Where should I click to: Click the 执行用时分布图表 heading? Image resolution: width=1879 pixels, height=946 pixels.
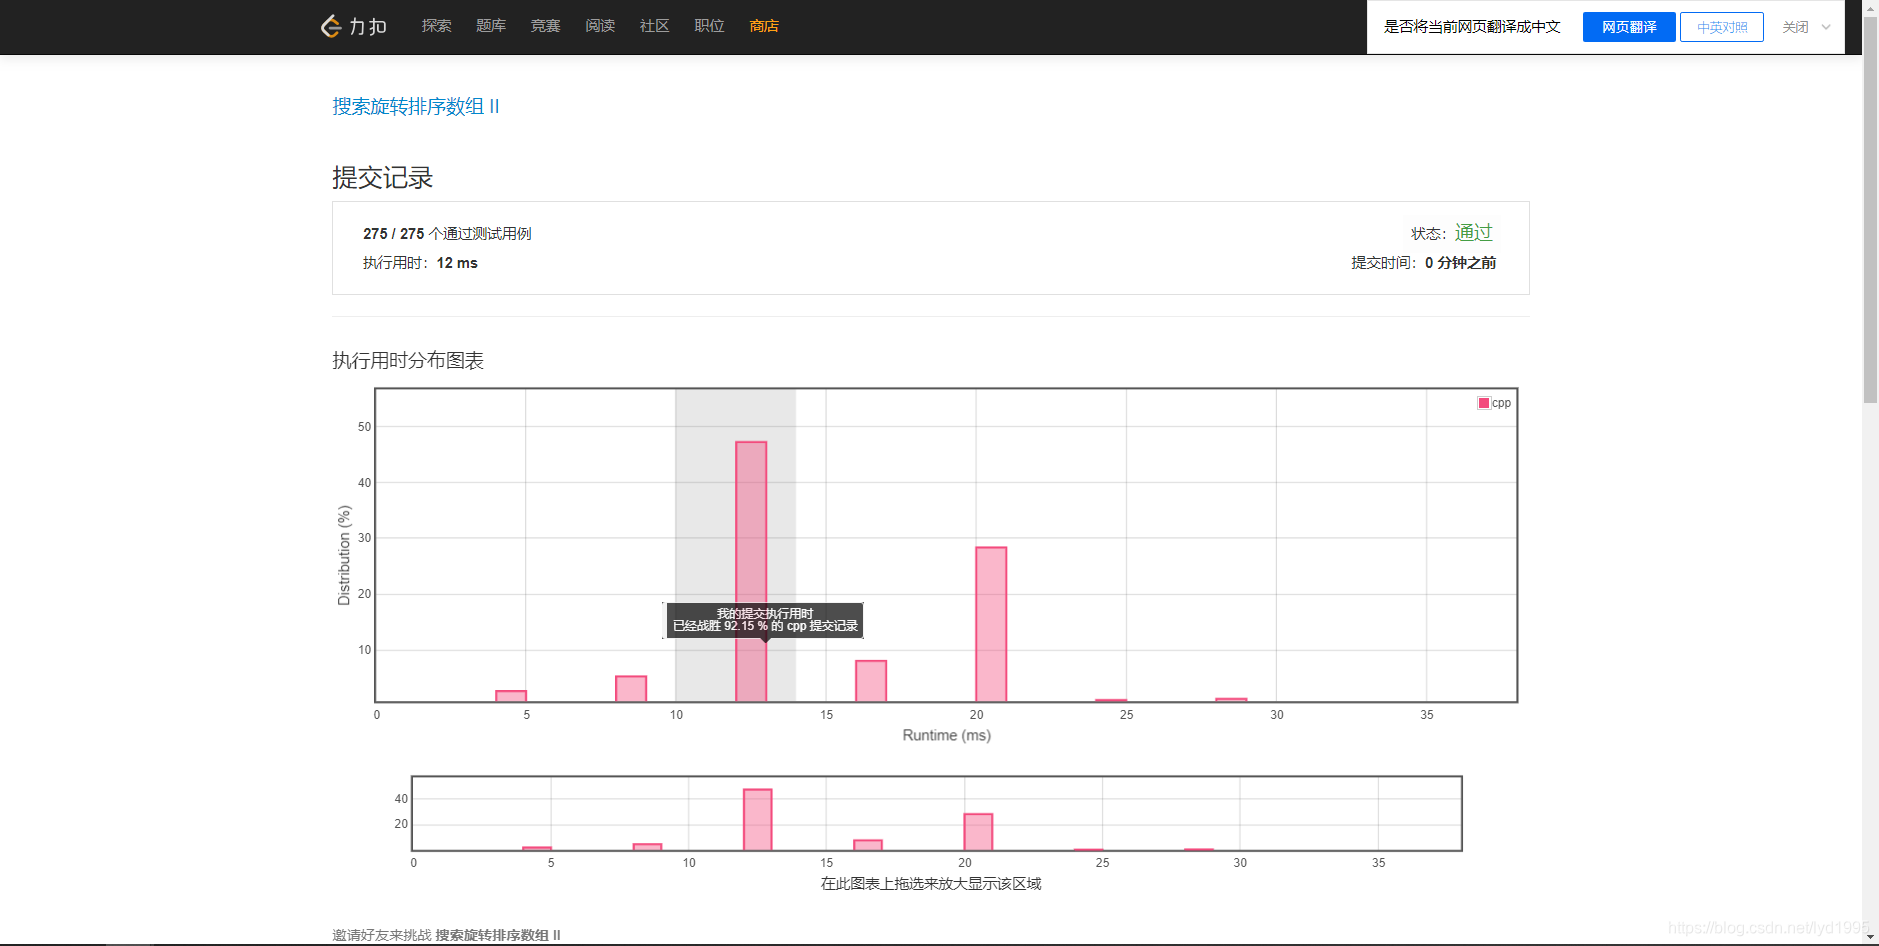[408, 361]
